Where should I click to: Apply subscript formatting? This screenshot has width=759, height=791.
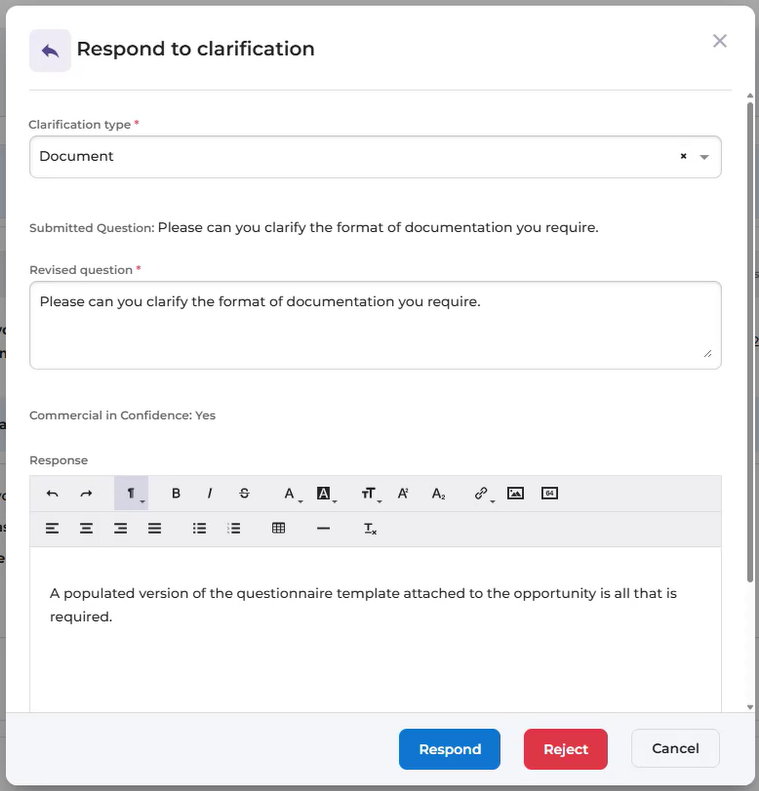pos(438,493)
